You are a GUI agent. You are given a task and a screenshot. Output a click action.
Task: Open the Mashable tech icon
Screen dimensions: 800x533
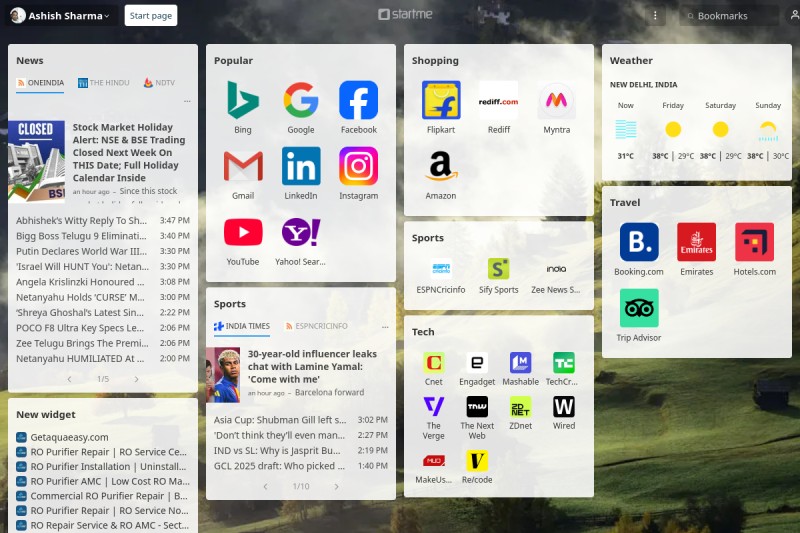click(x=520, y=363)
